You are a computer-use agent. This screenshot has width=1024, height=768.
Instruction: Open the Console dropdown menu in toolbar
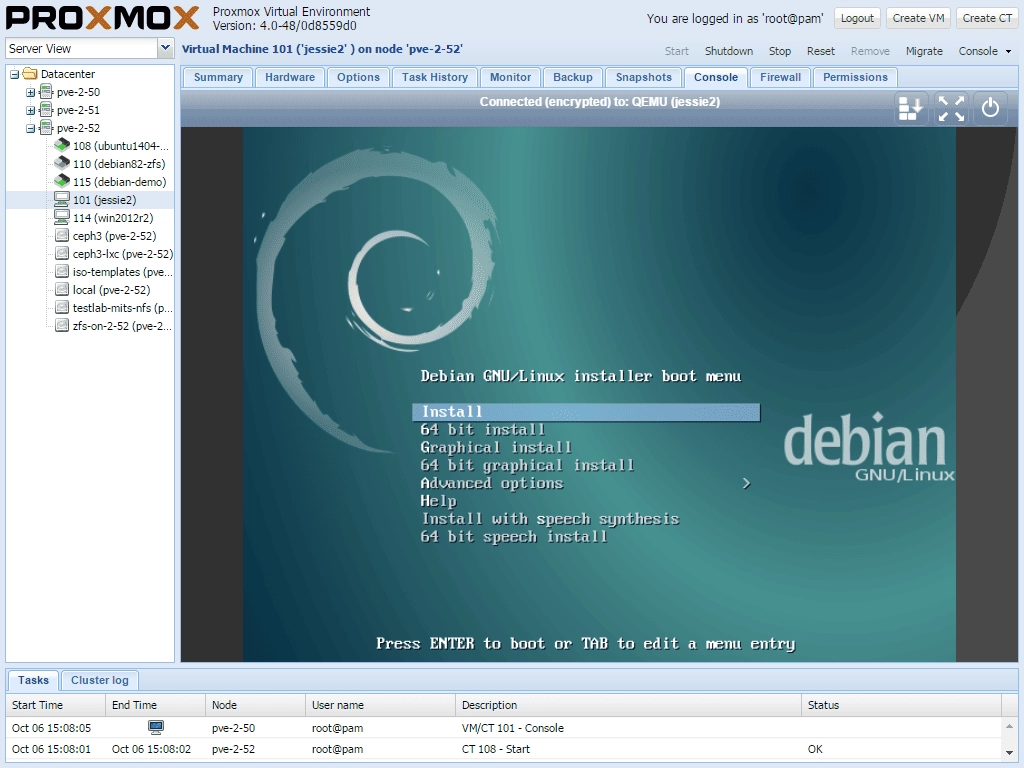tap(985, 51)
